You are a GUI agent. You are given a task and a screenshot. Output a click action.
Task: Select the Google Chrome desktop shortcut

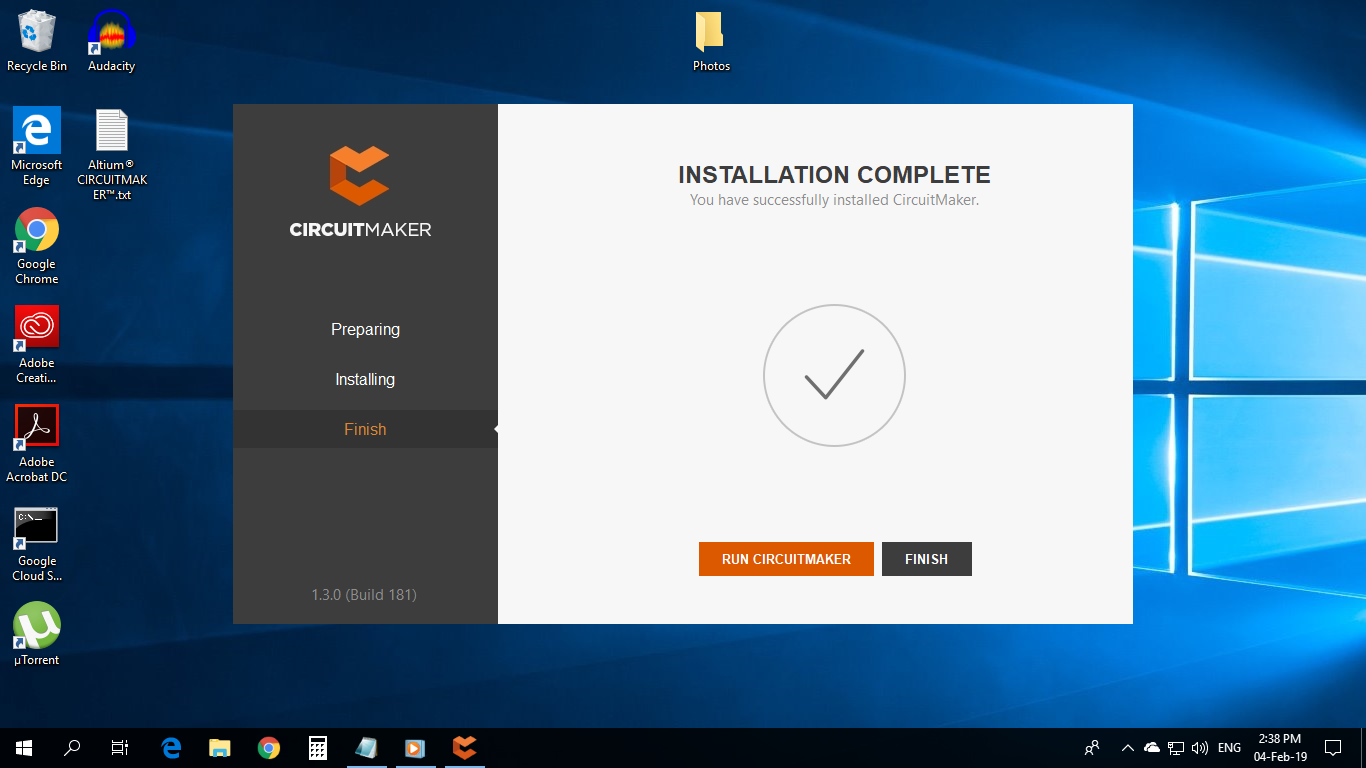click(37, 246)
